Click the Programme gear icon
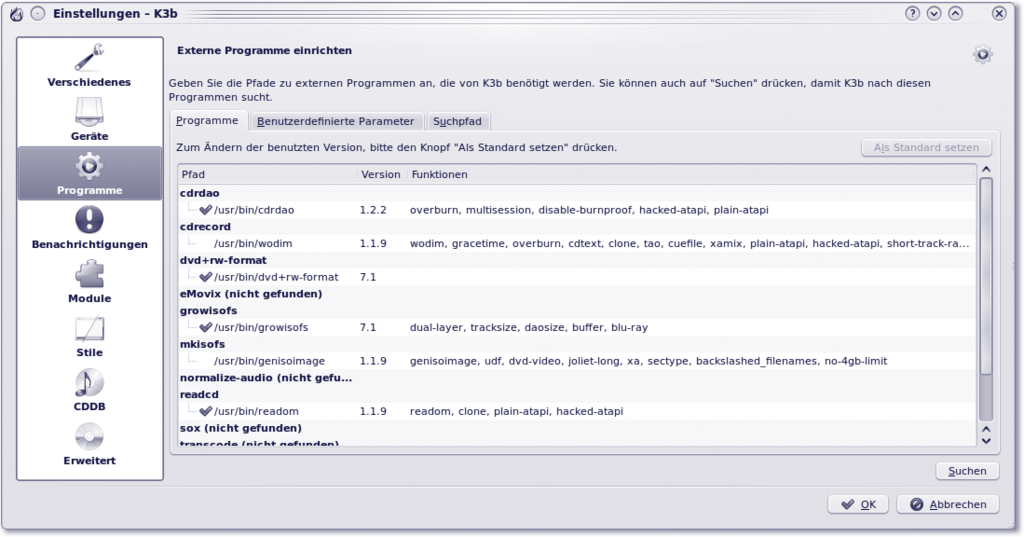 (x=89, y=165)
